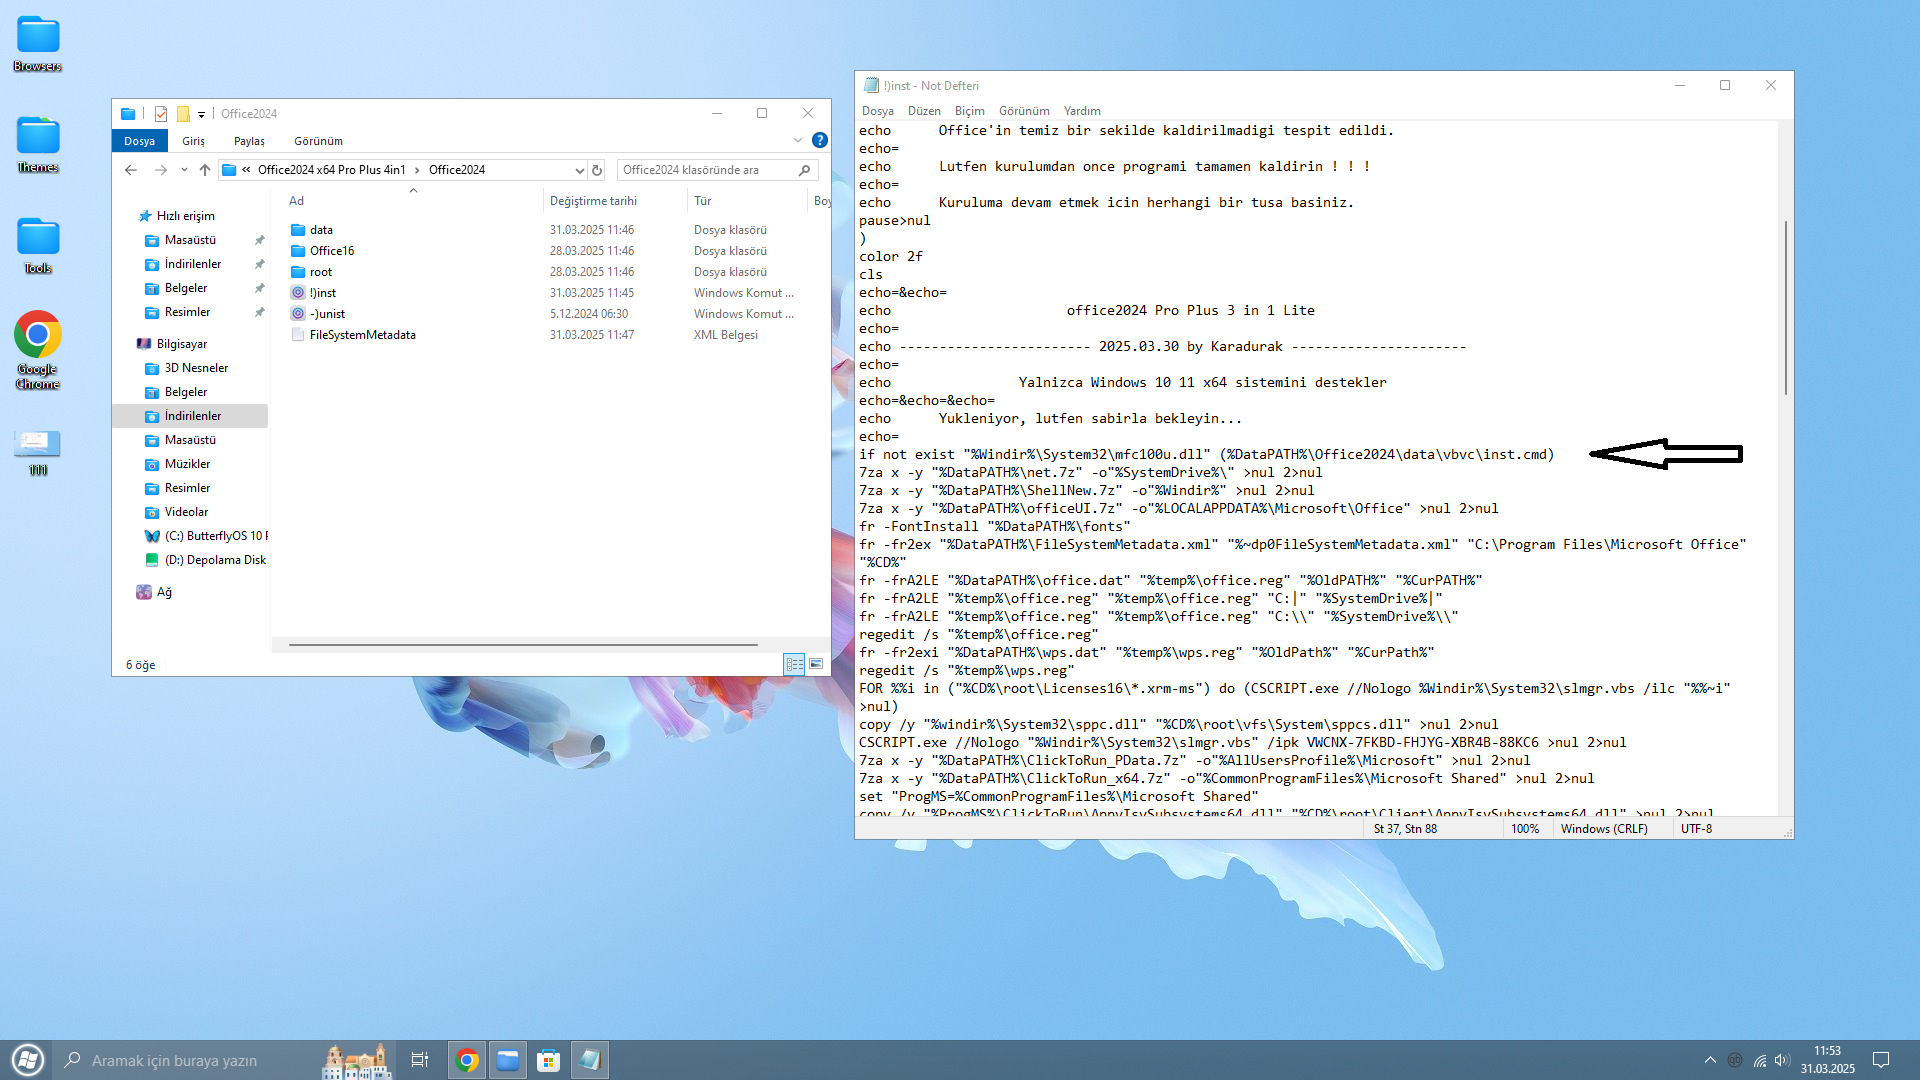
Task: Click Explorer horizontal scrollbar
Action: pos(523,645)
